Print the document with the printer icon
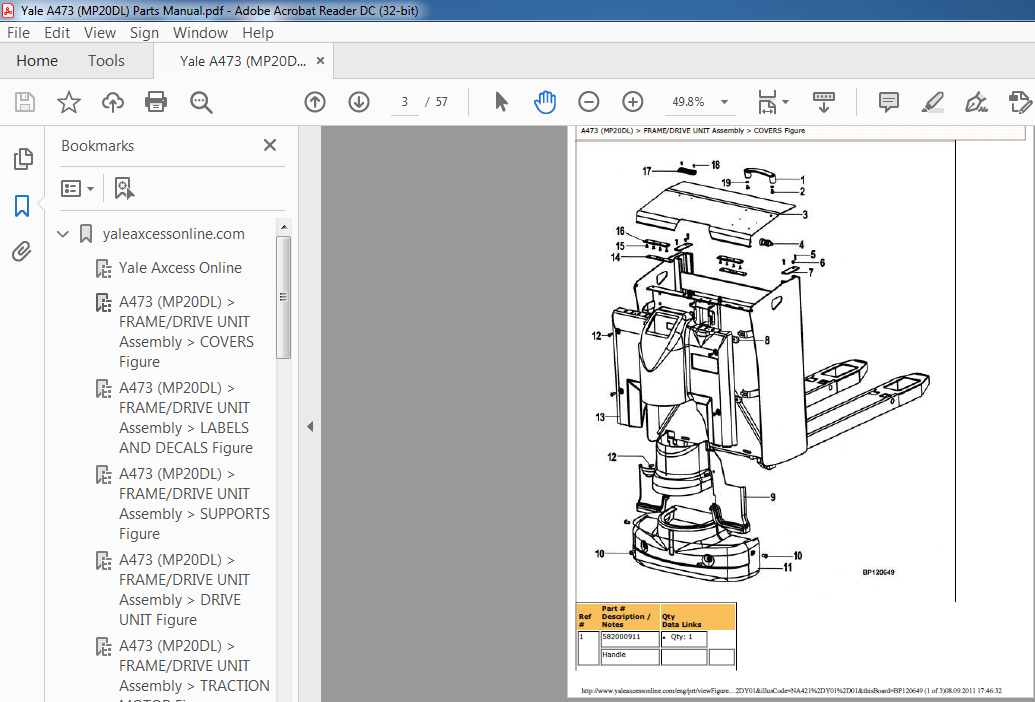1035x702 pixels. (x=156, y=102)
